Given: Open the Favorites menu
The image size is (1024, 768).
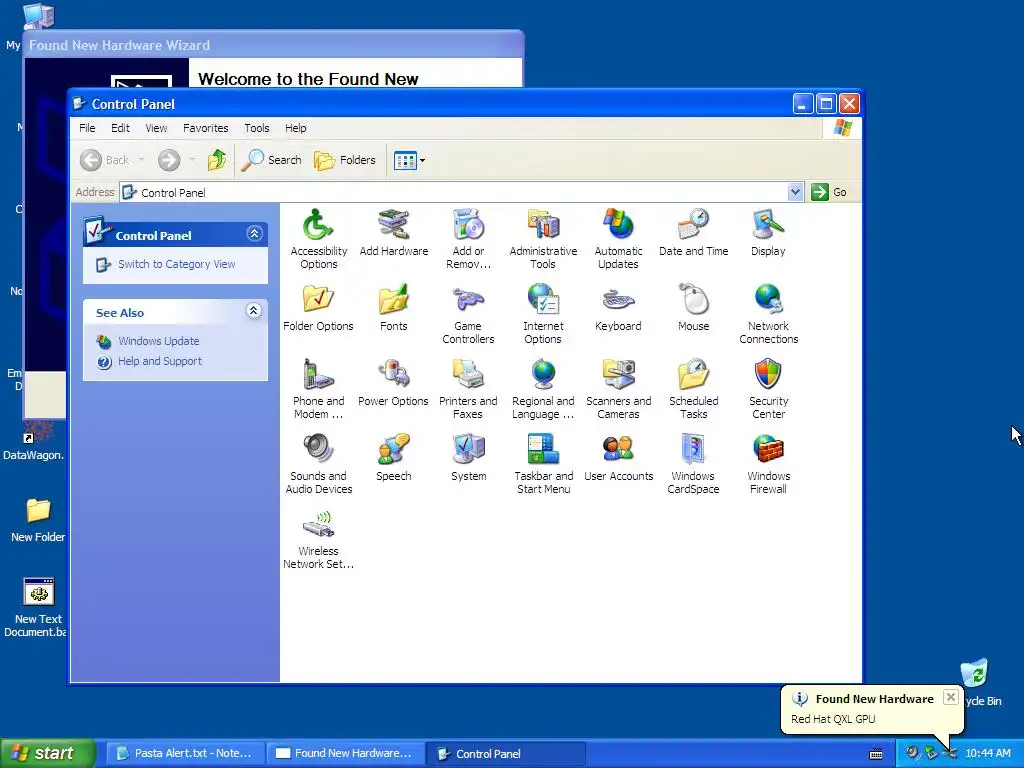Looking at the screenshot, I should [x=206, y=128].
